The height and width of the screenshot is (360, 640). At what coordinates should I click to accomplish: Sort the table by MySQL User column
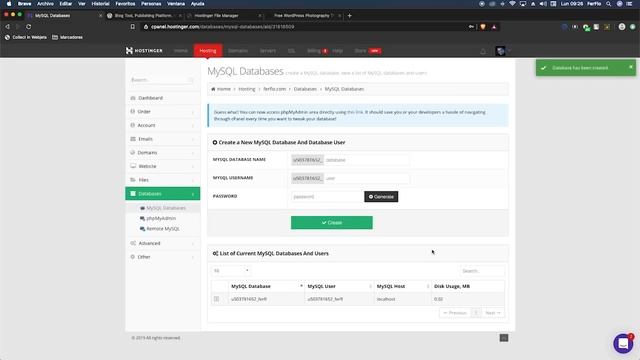pos(339,286)
